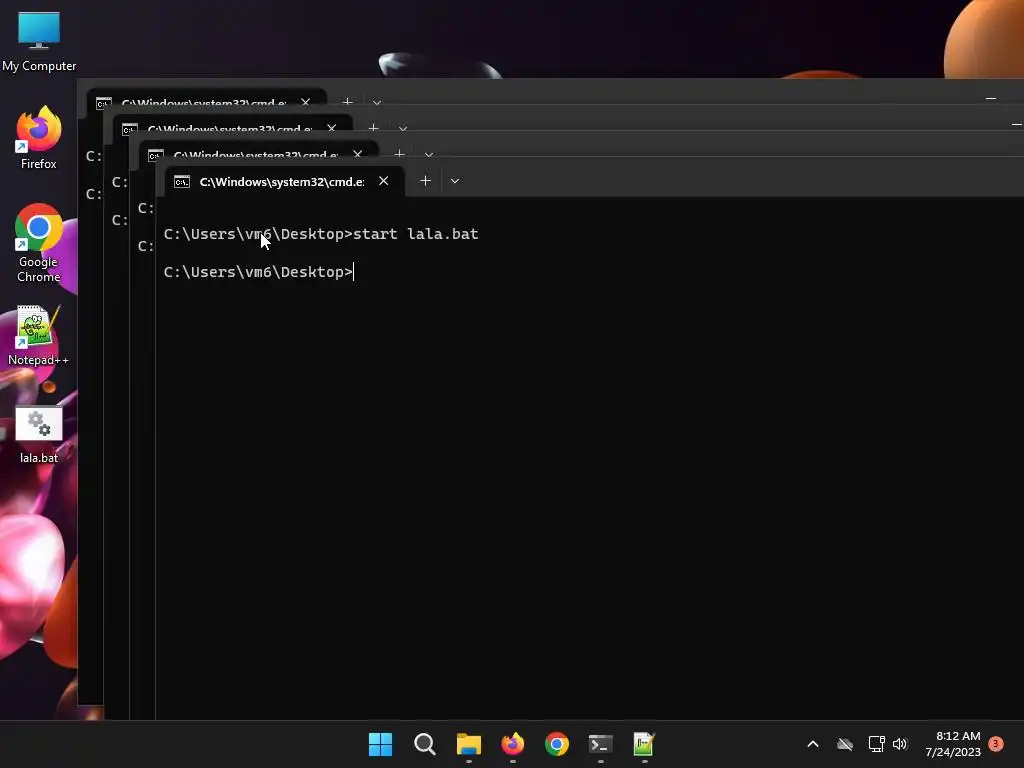Image resolution: width=1024 pixels, height=768 pixels.
Task: Open the Windows Start menu
Action: tap(381, 744)
